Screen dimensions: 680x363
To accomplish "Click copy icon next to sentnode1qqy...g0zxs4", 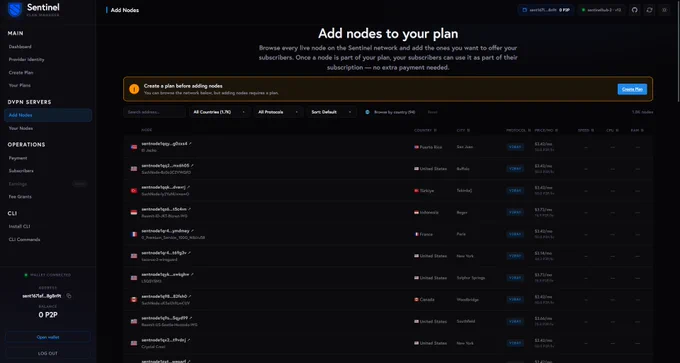I will point(190,143).
